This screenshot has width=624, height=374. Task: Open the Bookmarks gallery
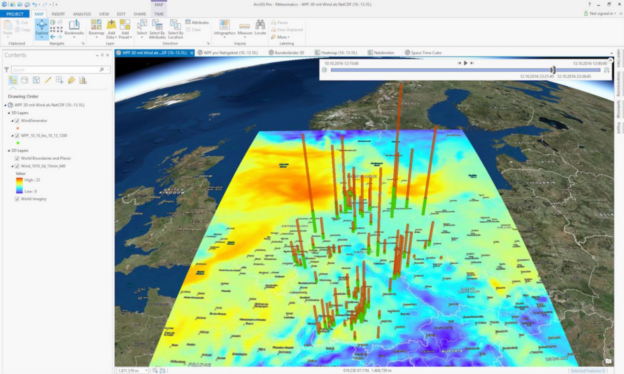pos(74,28)
